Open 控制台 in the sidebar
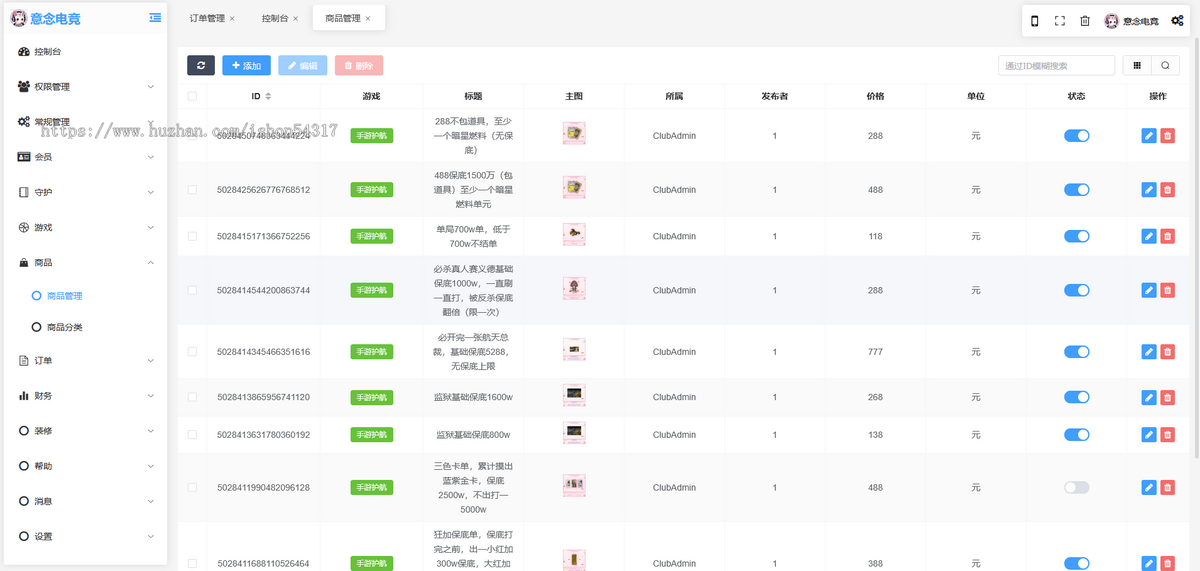1200x571 pixels. (86, 51)
